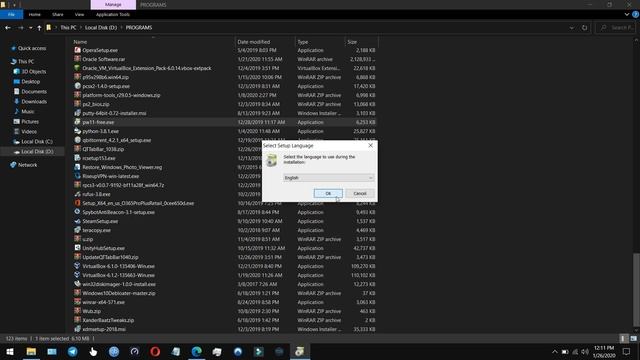Viewport: 640px width, 360px height.
Task: Open recent locations dropdown arrow
Action: [x=30, y=28]
